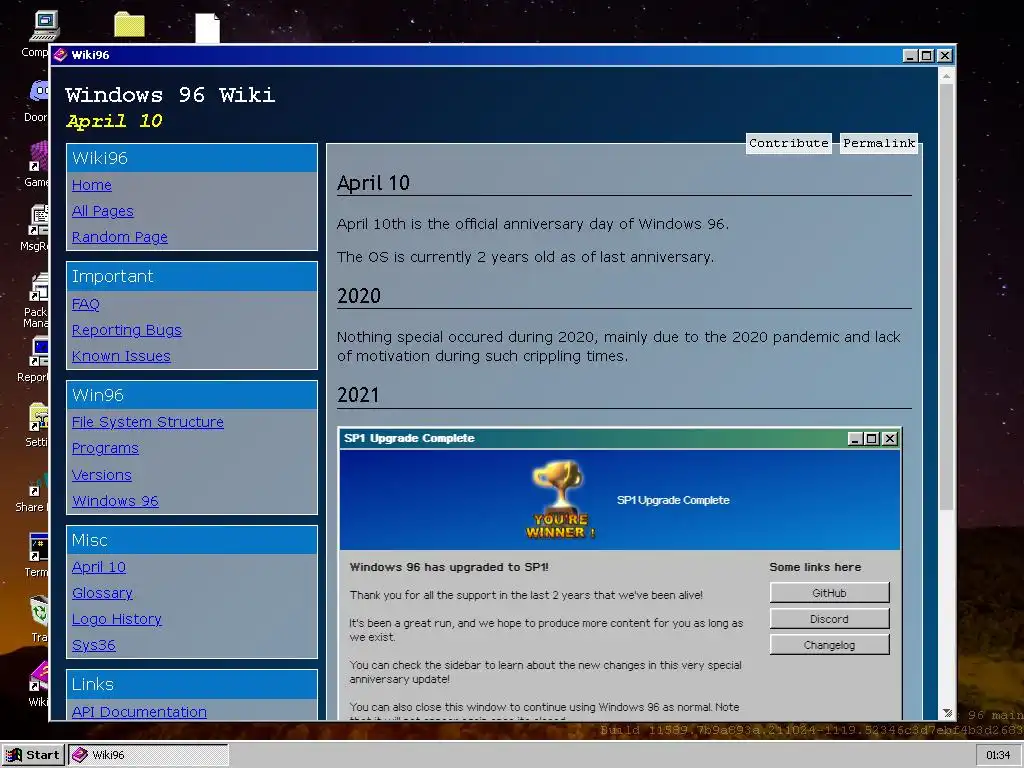Image resolution: width=1024 pixels, height=768 pixels.
Task: Click the 'Some links here' label
Action: [x=815, y=567]
